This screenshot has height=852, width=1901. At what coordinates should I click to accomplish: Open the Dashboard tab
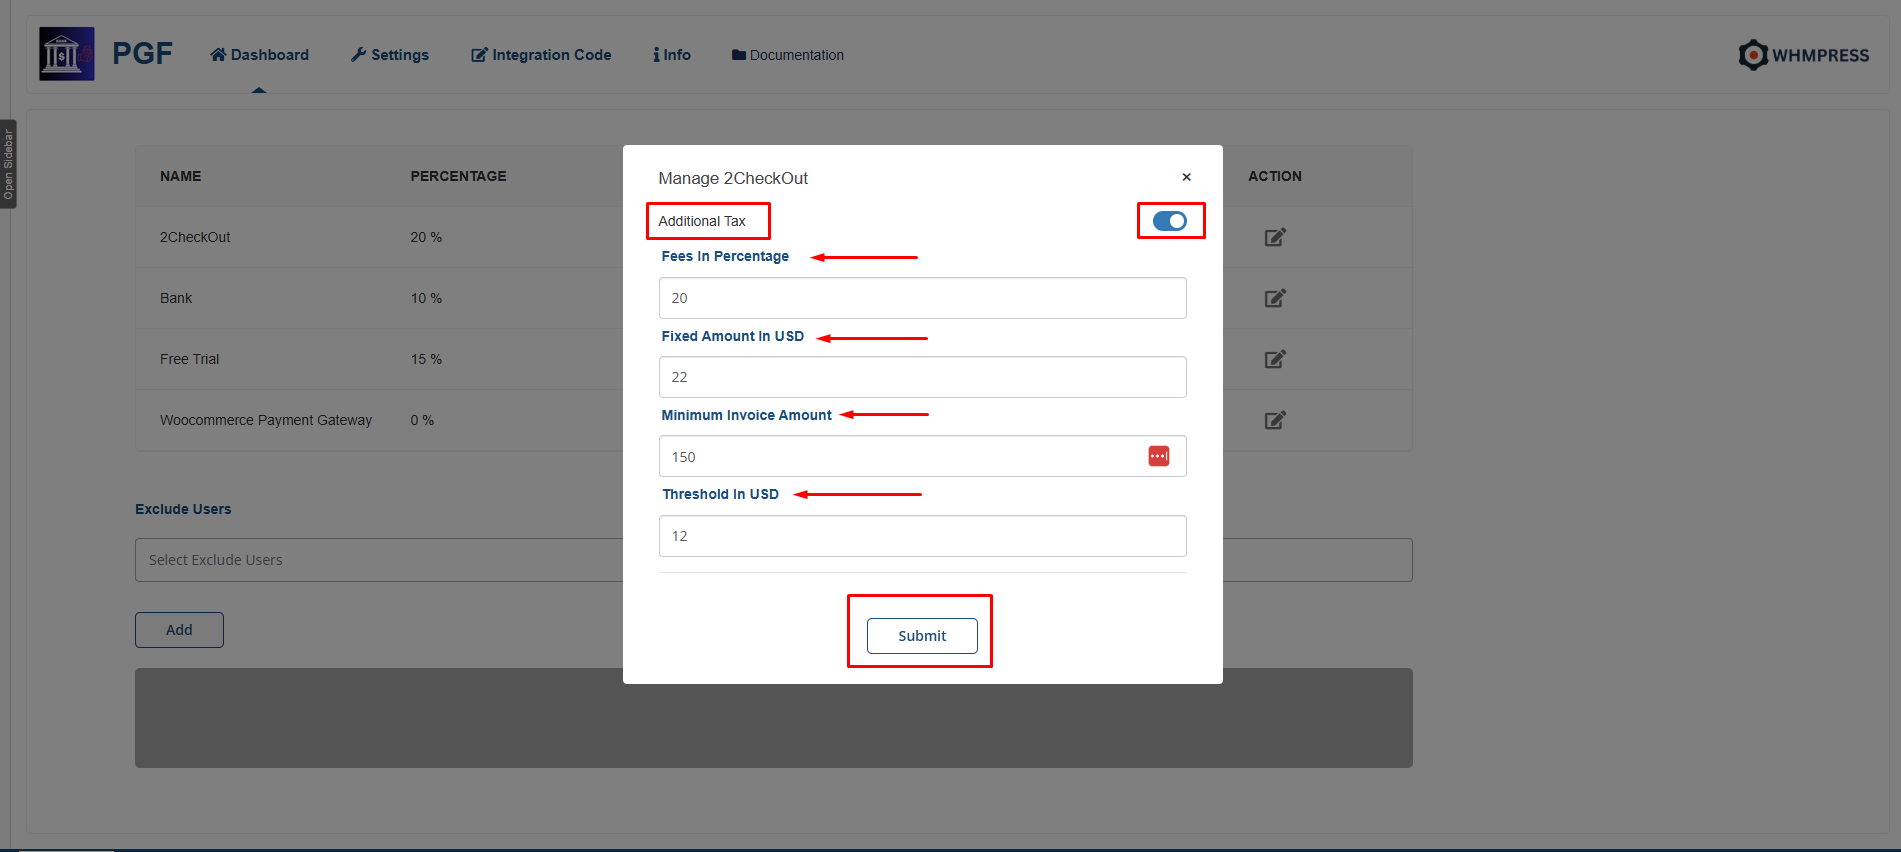point(259,55)
